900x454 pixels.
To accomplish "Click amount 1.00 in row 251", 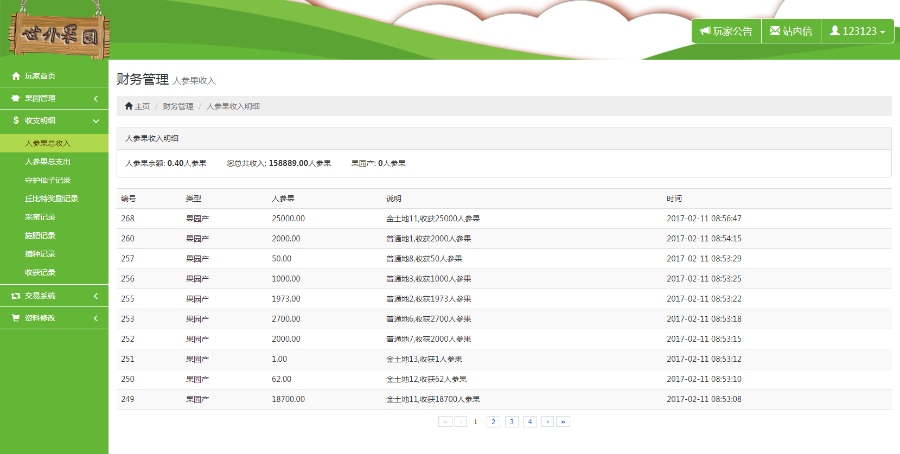I will [280, 359].
